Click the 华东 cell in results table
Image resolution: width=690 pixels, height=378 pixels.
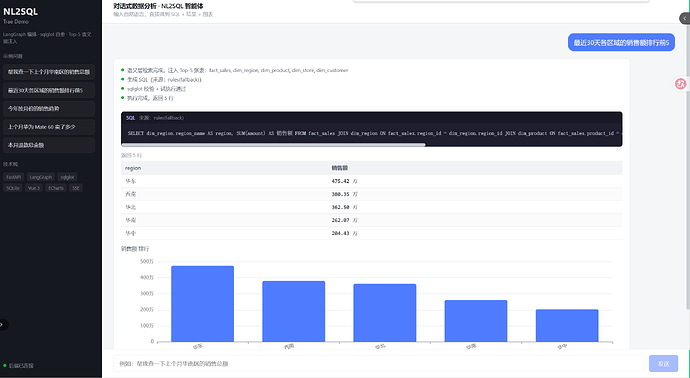[x=130, y=181]
